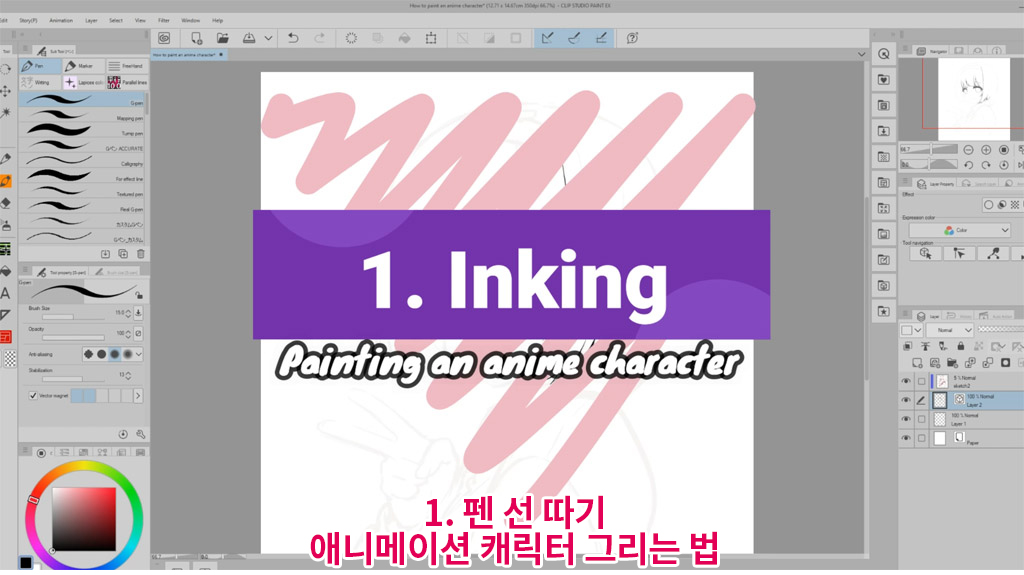The image size is (1024, 575).
Task: Delete sub tool with trash icon
Action: pos(140,254)
